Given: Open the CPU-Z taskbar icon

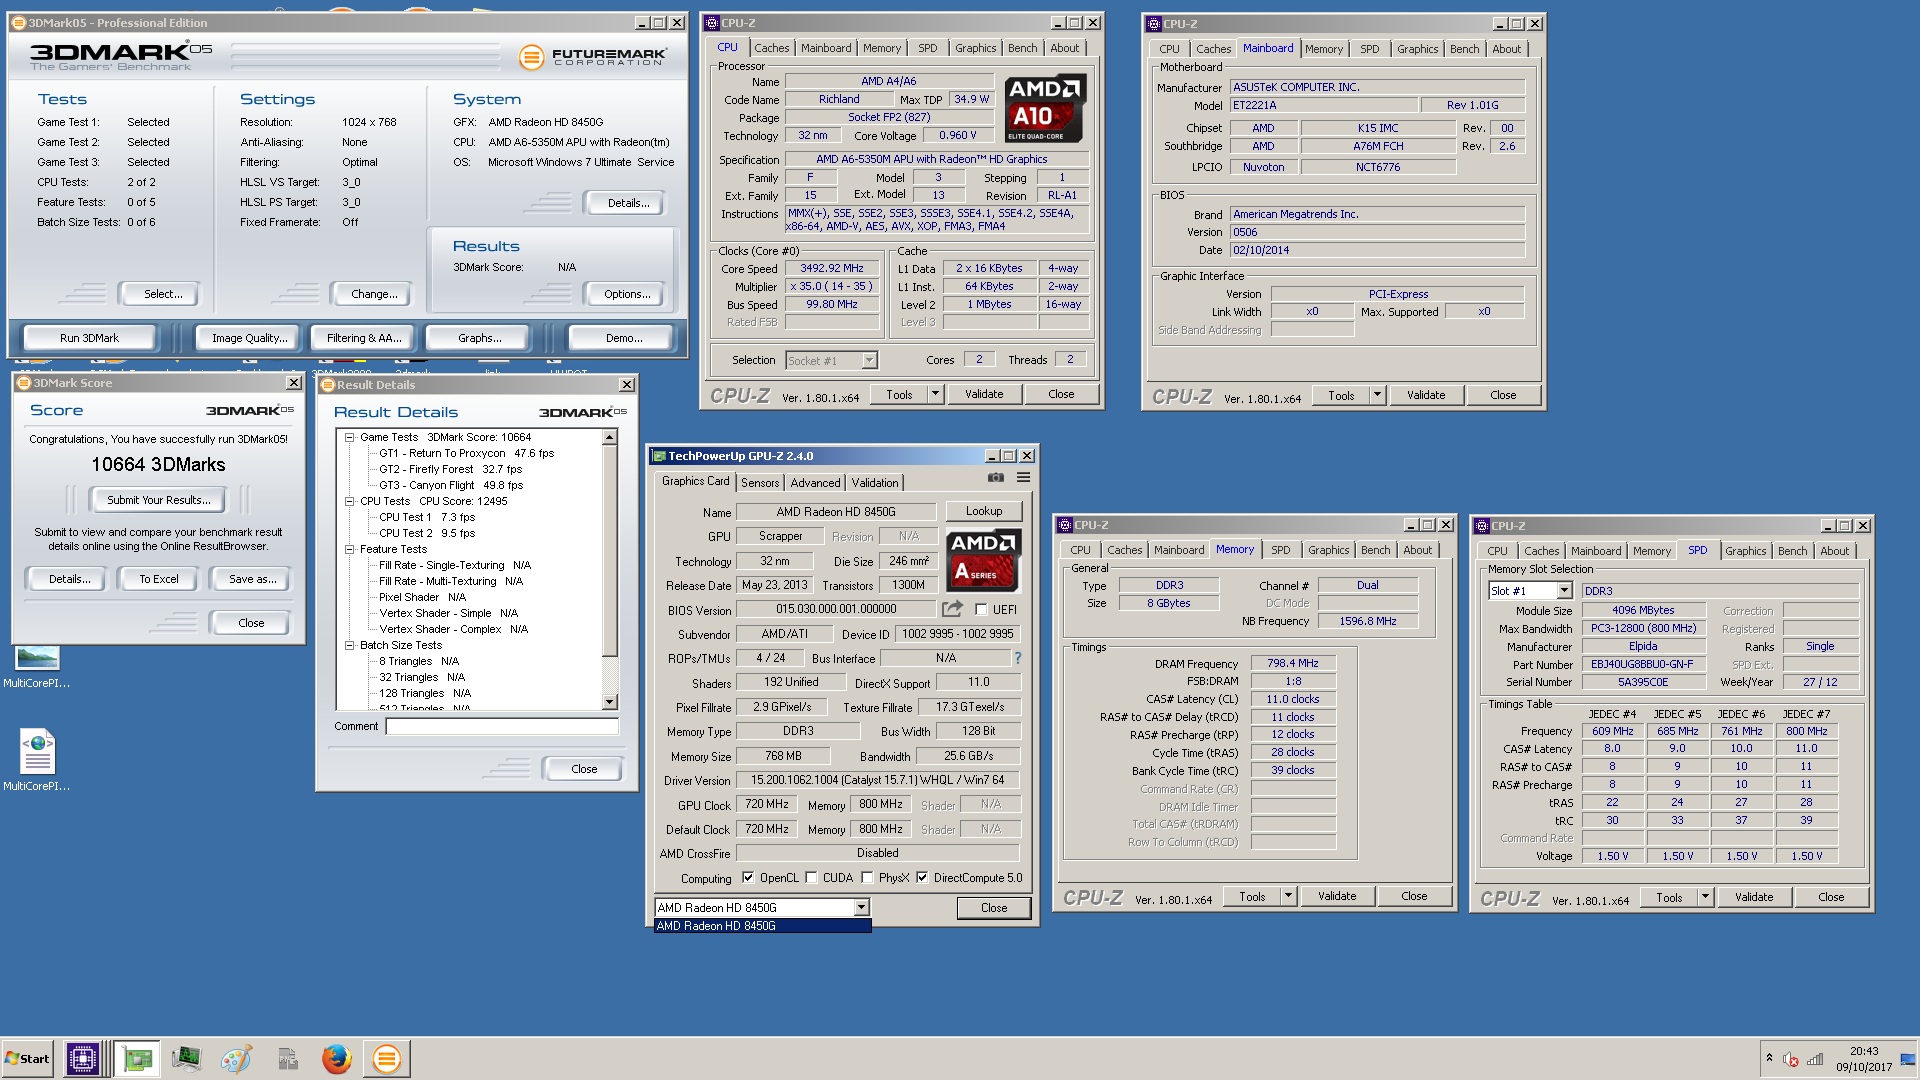Looking at the screenshot, I should click(x=83, y=1058).
